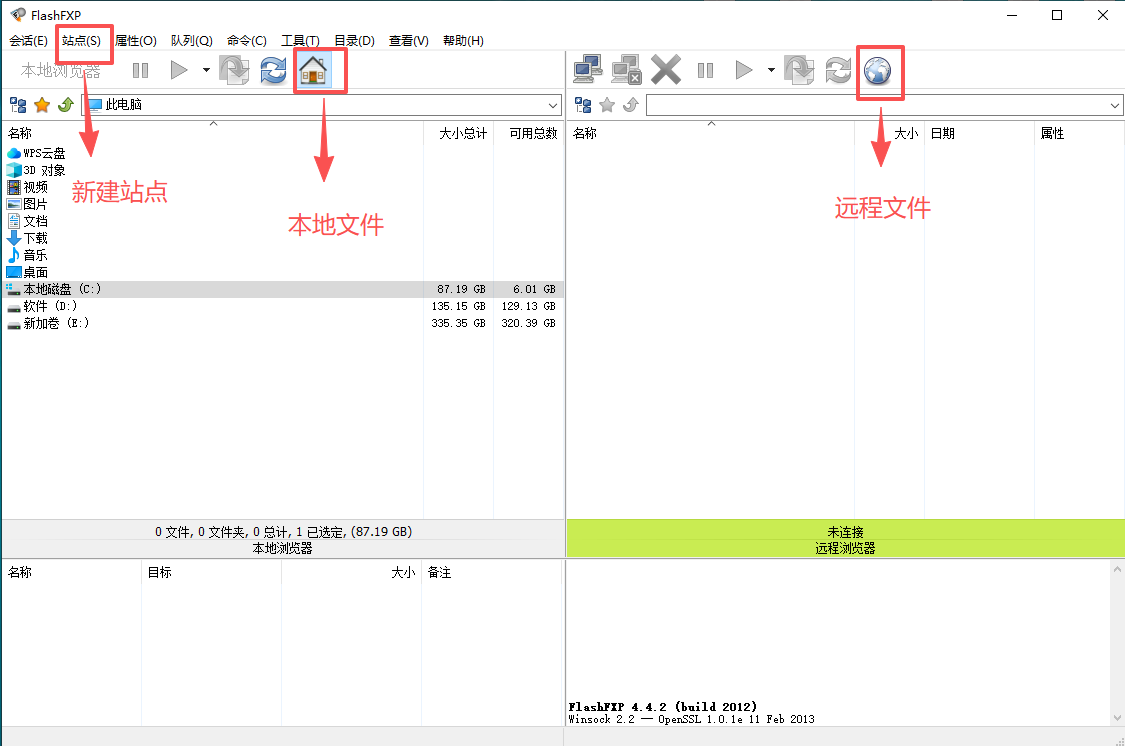Open dropdown arrow next to local play button
This screenshot has width=1125, height=746.
pos(206,70)
